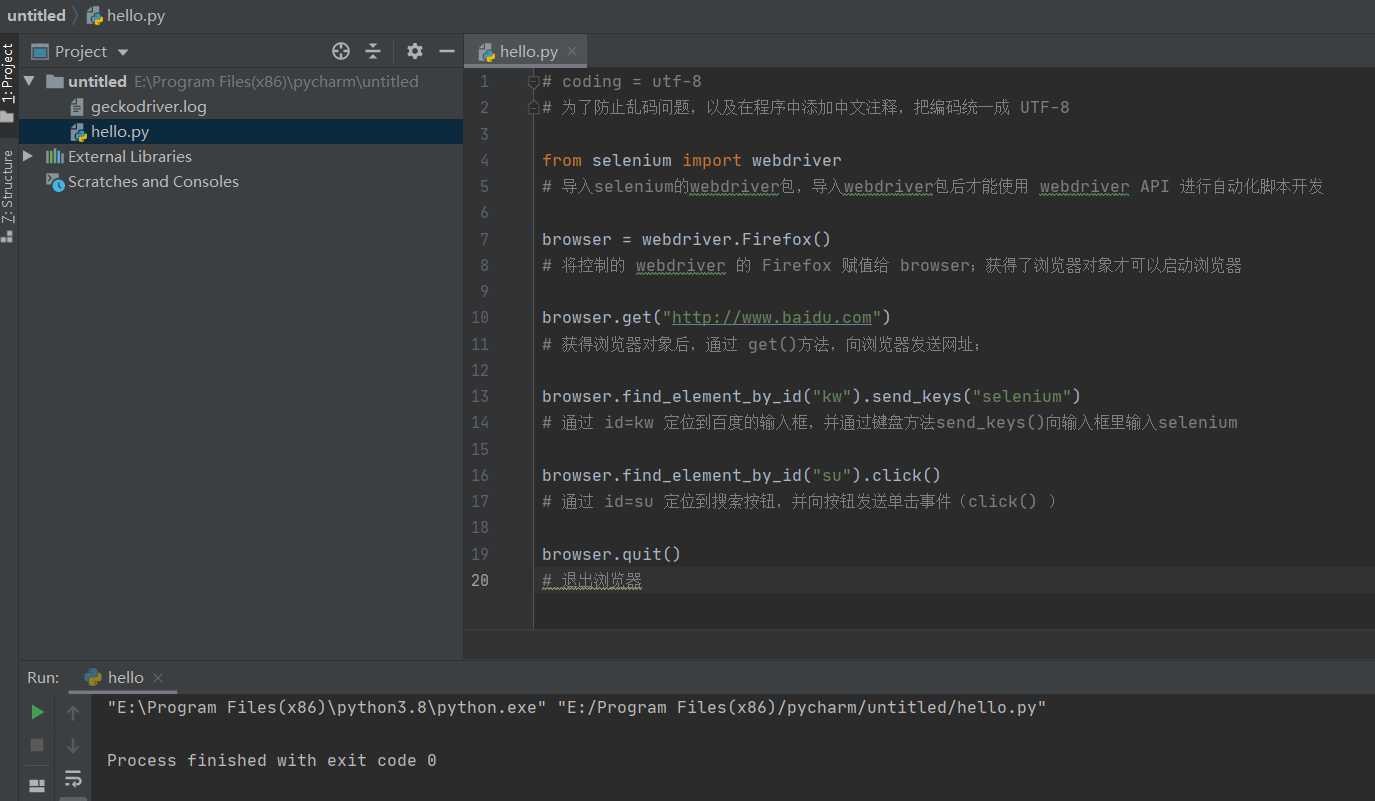The image size is (1375, 801).
Task: Click the http://www.baidu.com link in code
Action: pyautogui.click(x=772, y=317)
